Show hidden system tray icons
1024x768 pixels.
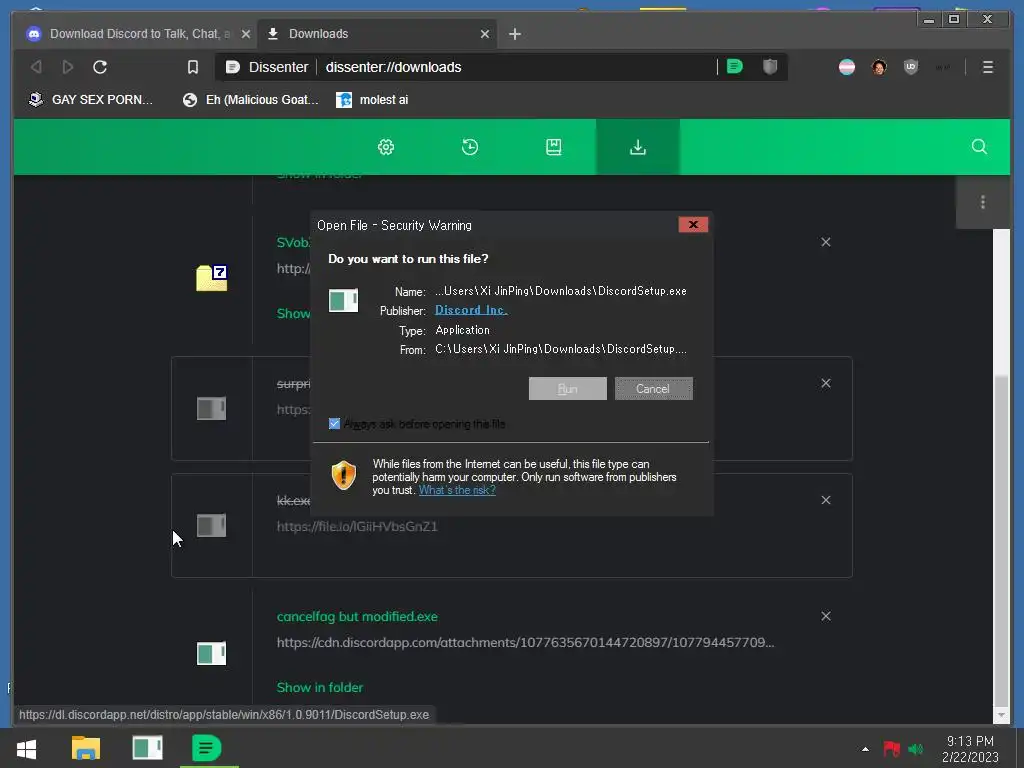(x=865, y=749)
